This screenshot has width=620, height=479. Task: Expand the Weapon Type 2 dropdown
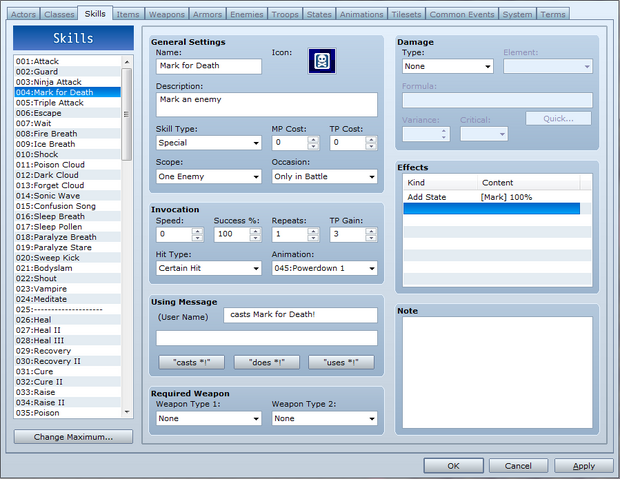point(324,418)
